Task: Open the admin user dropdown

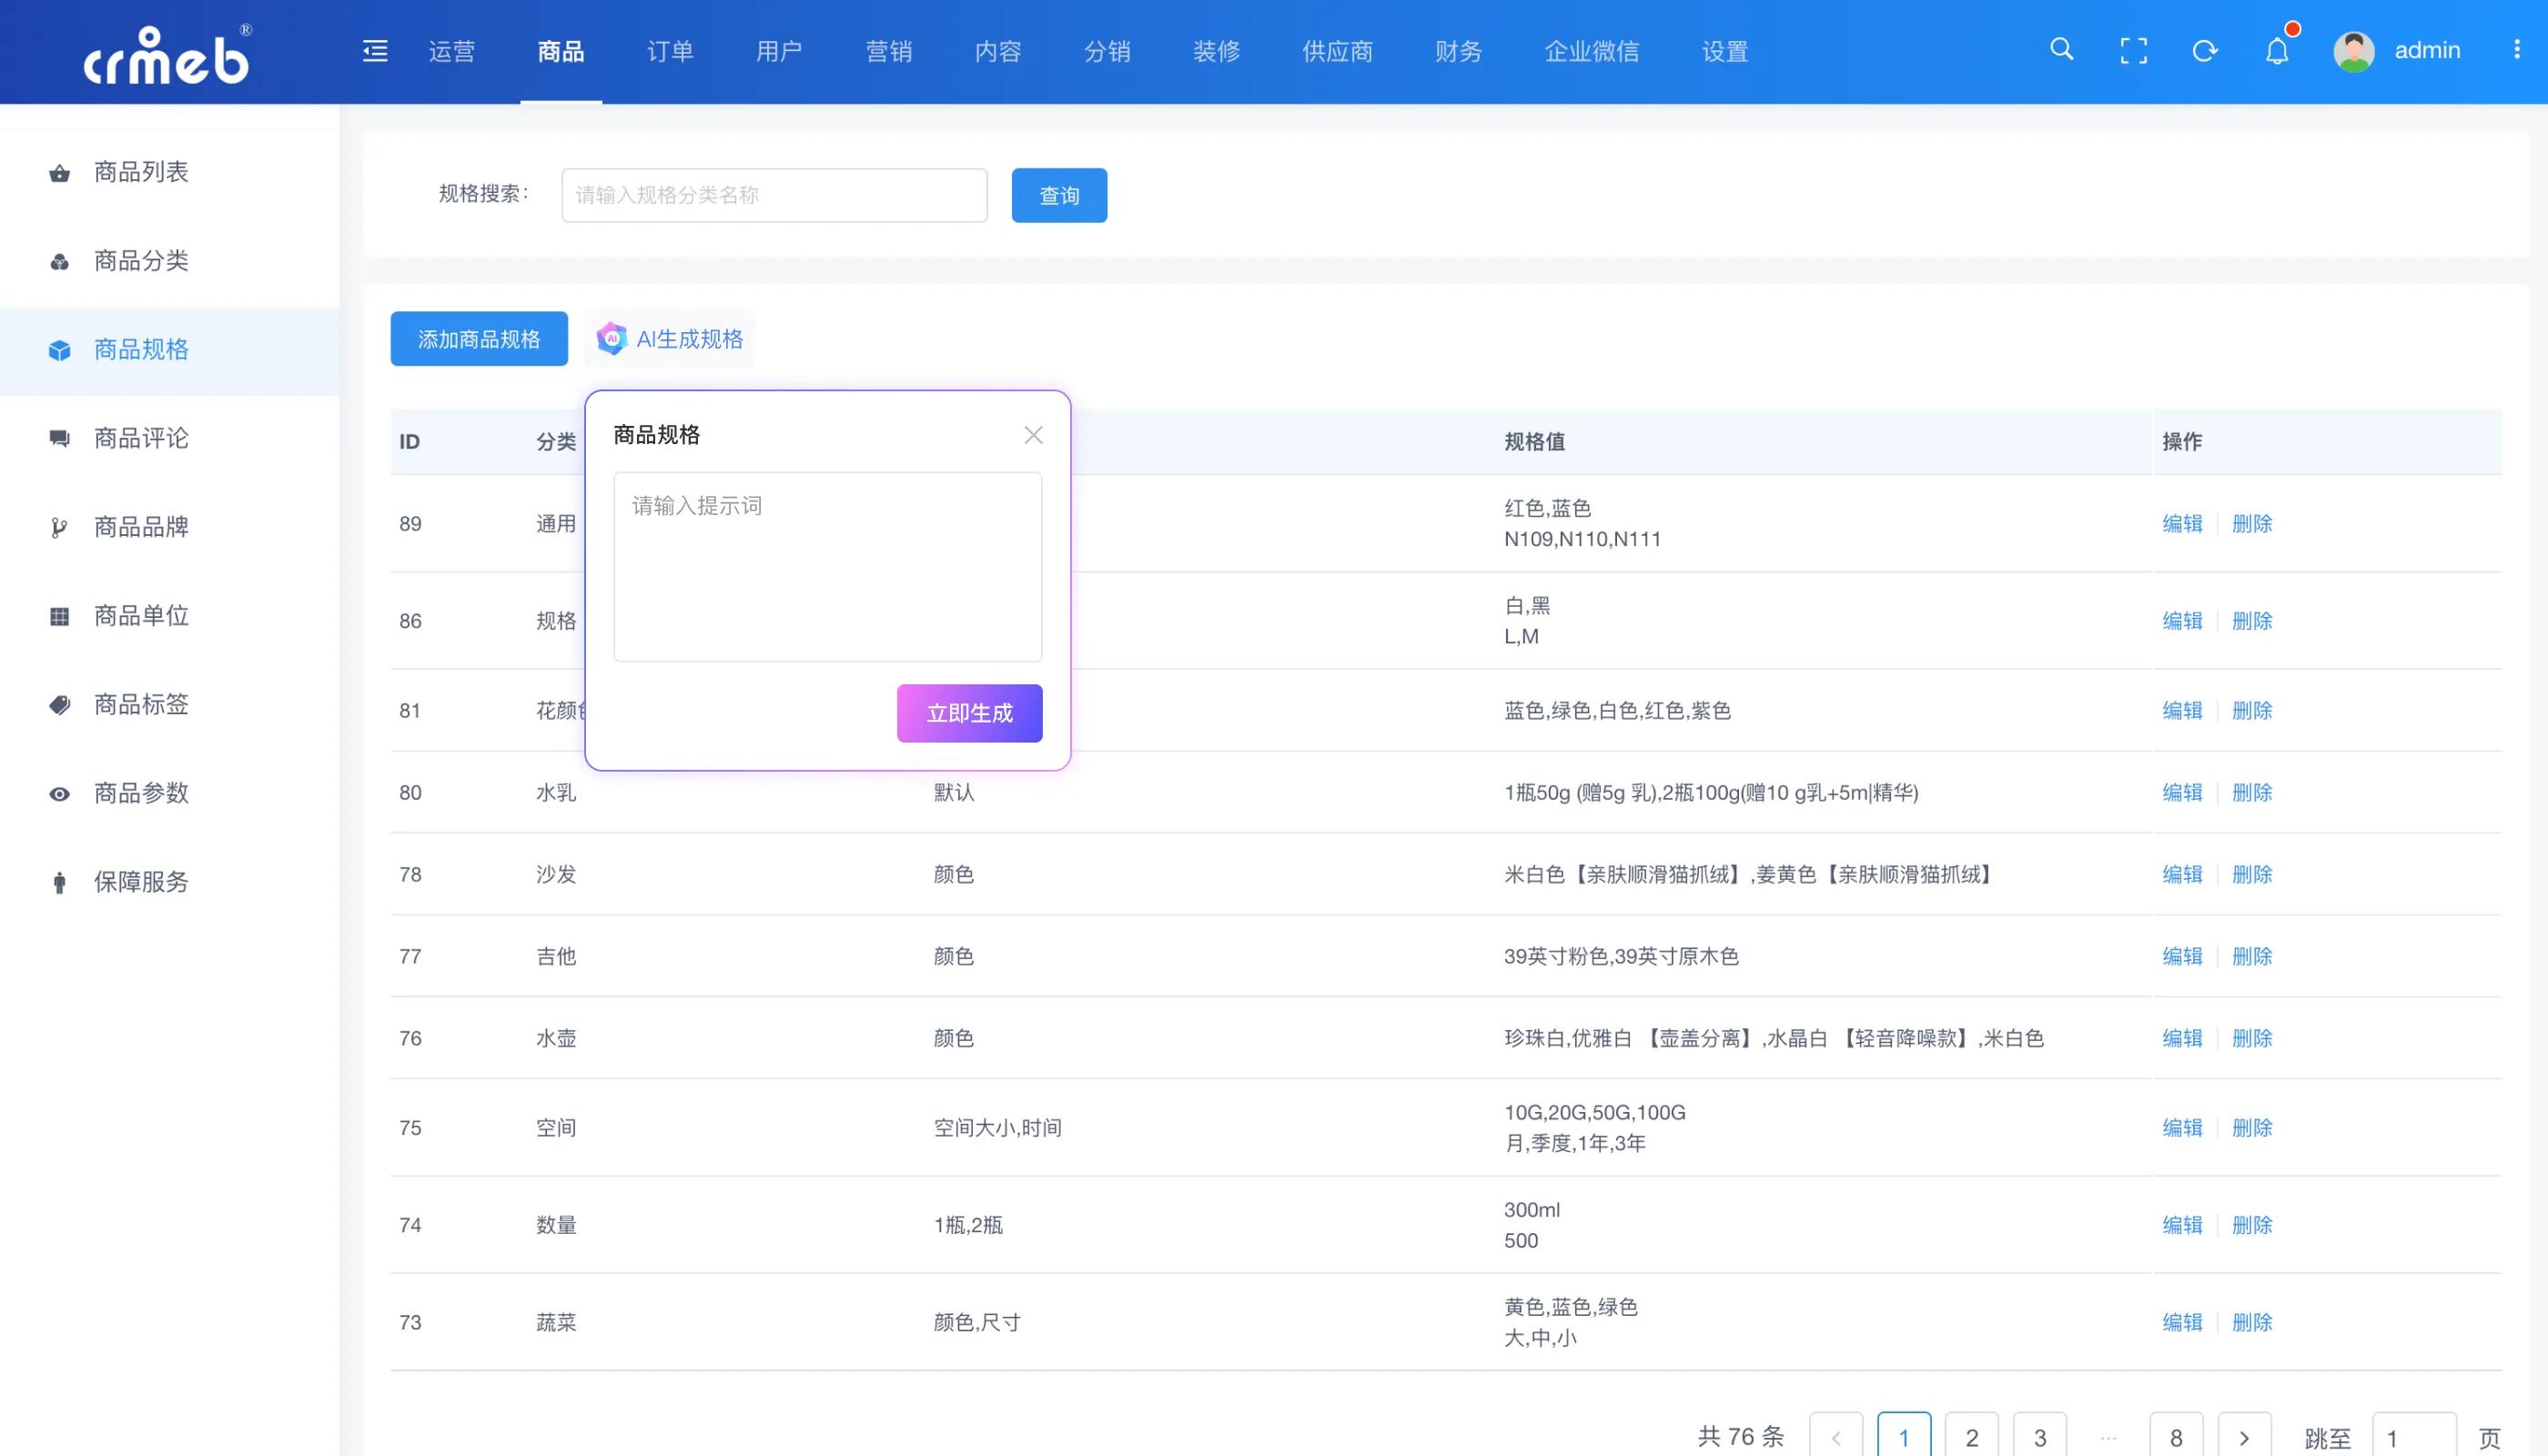Action: 2427,50
